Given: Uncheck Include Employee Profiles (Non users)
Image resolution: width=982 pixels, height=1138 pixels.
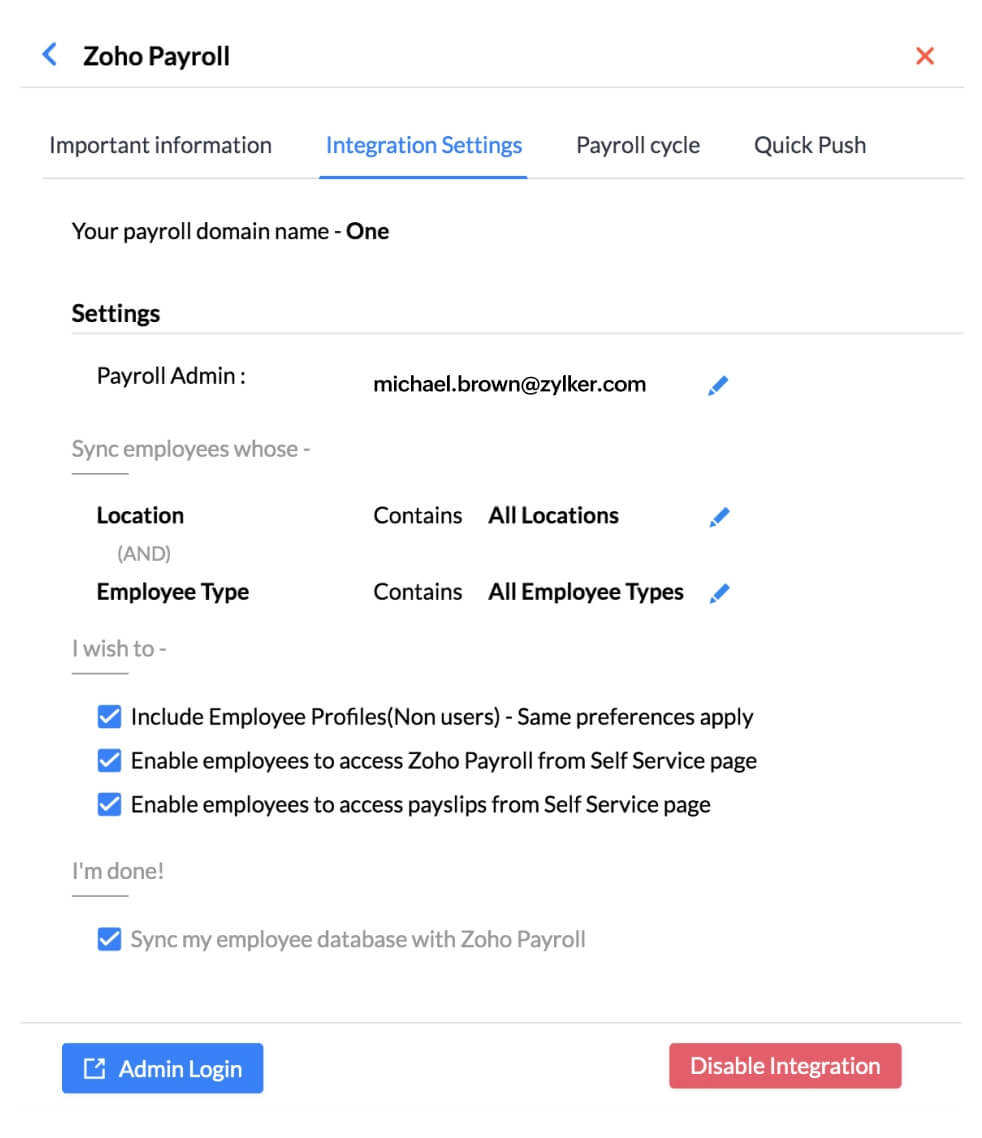Looking at the screenshot, I should coord(109,717).
